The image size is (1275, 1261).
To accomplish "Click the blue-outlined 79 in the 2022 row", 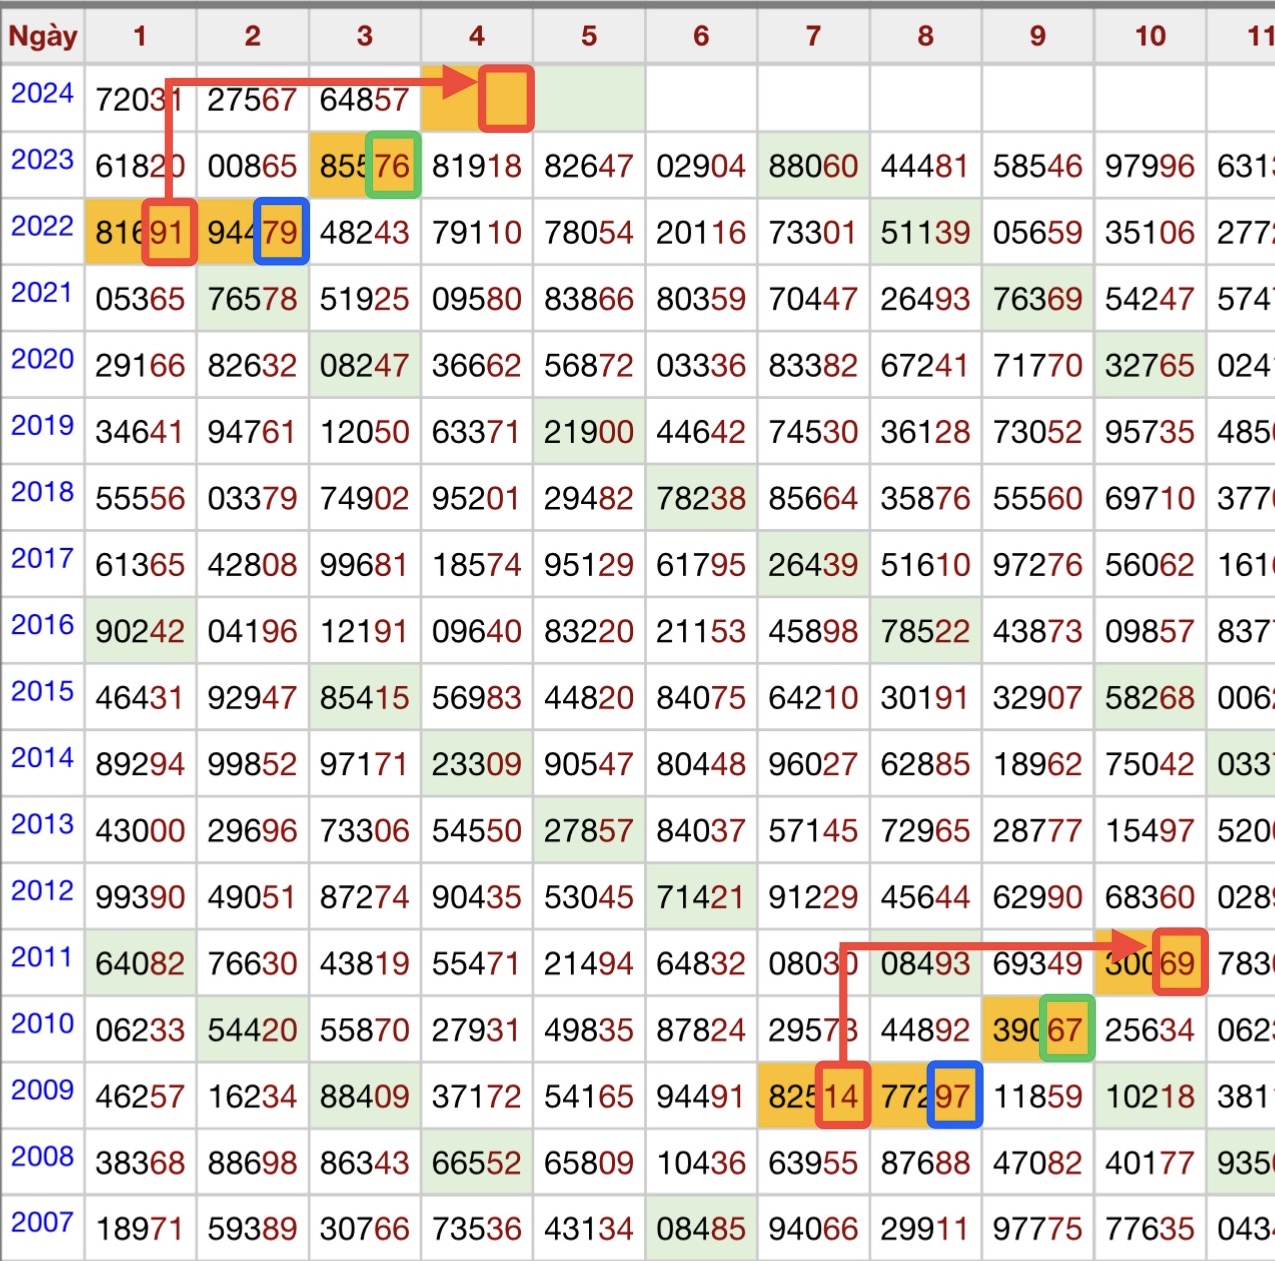I will point(281,232).
